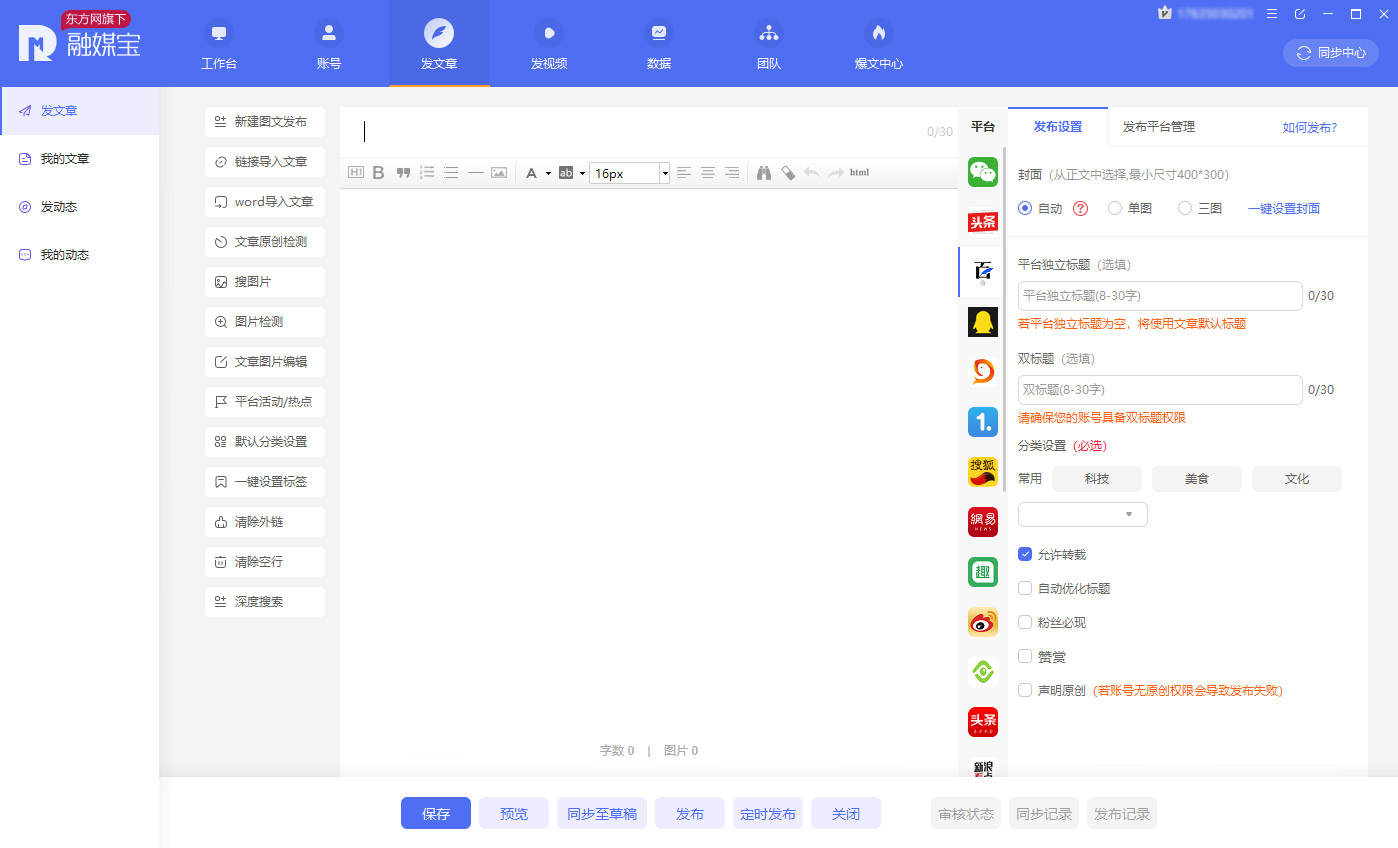Select the blue '1.' Yidian platform icon
Screen dimensions: 1398x848
click(x=983, y=422)
